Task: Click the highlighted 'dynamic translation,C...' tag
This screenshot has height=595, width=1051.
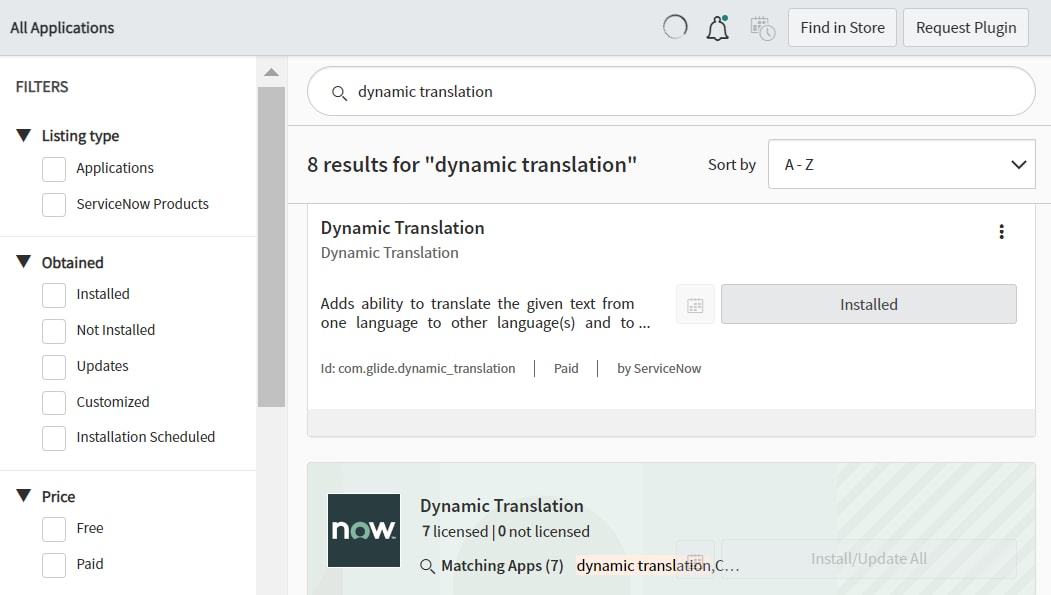Action: coord(658,566)
